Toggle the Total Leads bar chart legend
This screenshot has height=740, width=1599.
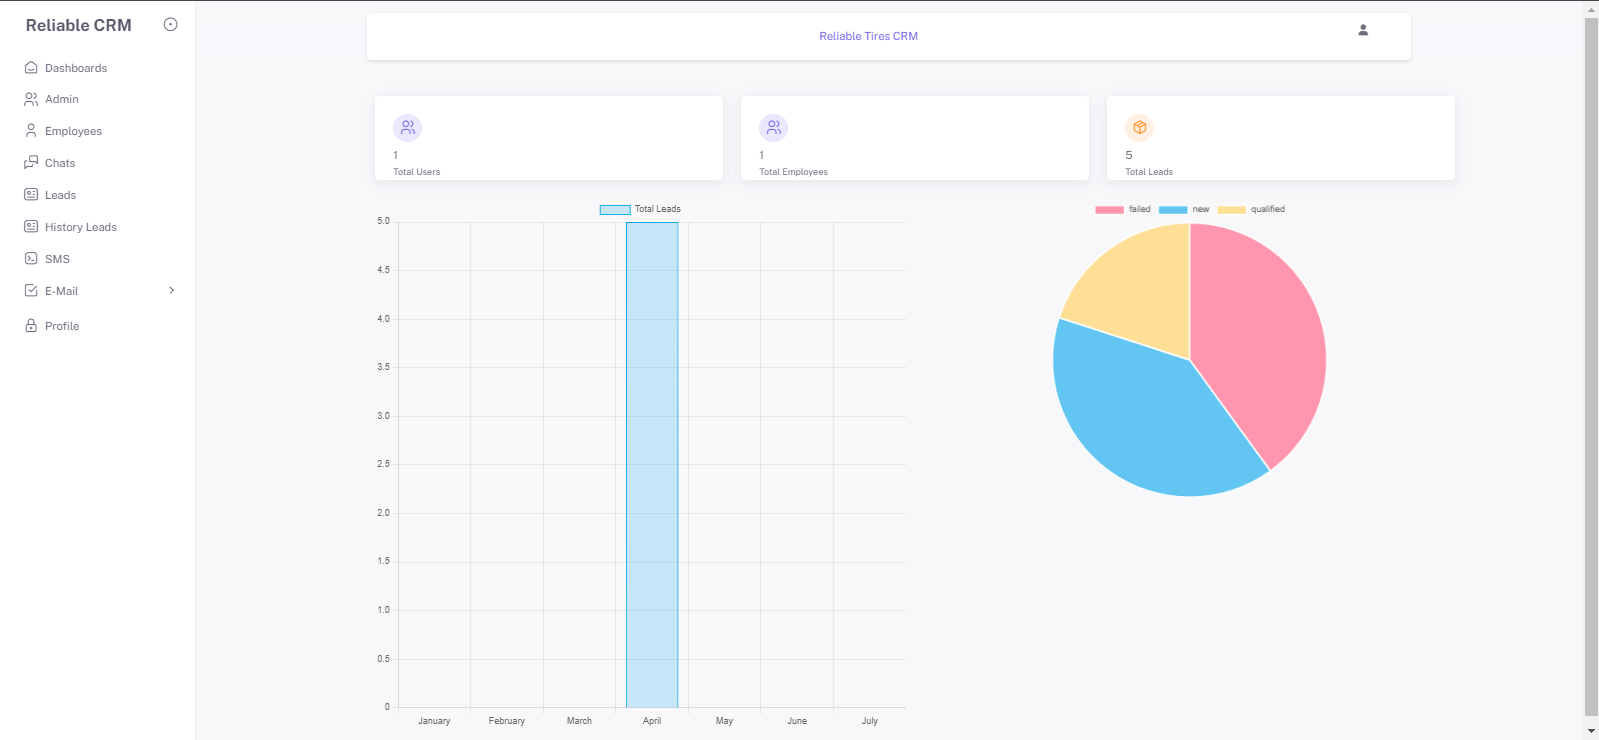(640, 209)
